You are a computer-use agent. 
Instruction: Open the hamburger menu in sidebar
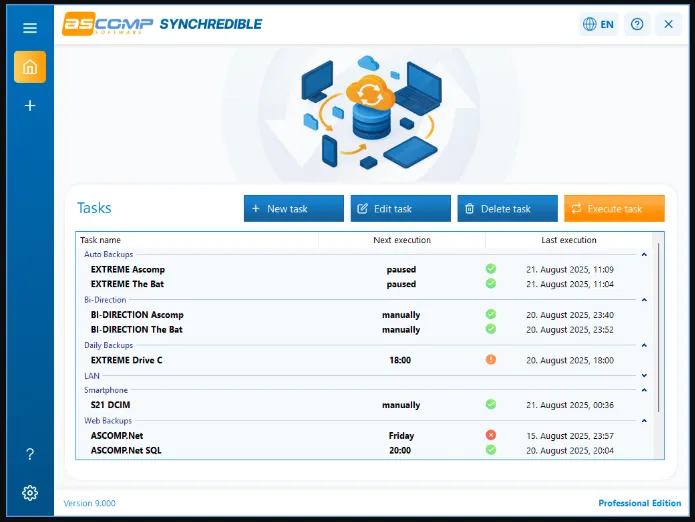pos(30,28)
